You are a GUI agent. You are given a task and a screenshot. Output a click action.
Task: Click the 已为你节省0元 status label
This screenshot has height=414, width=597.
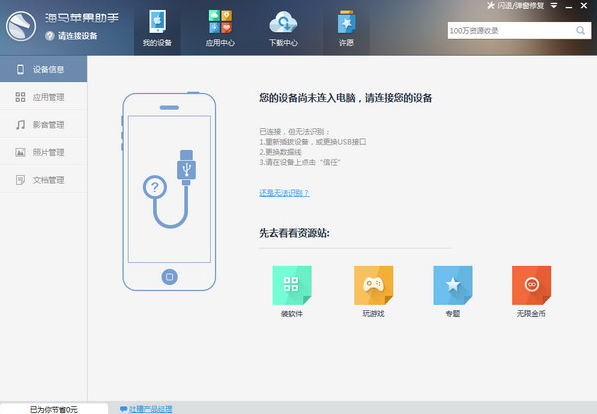tap(54, 409)
